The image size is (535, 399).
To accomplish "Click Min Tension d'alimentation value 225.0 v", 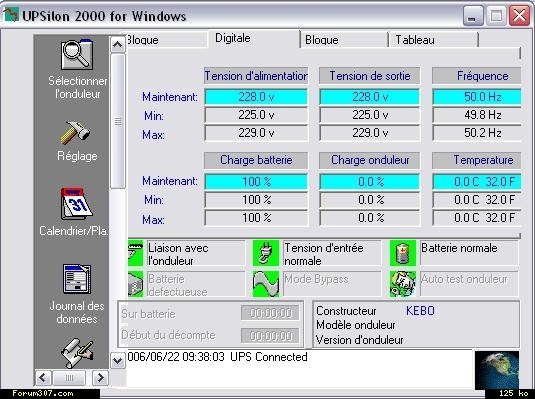I will pyautogui.click(x=256, y=115).
